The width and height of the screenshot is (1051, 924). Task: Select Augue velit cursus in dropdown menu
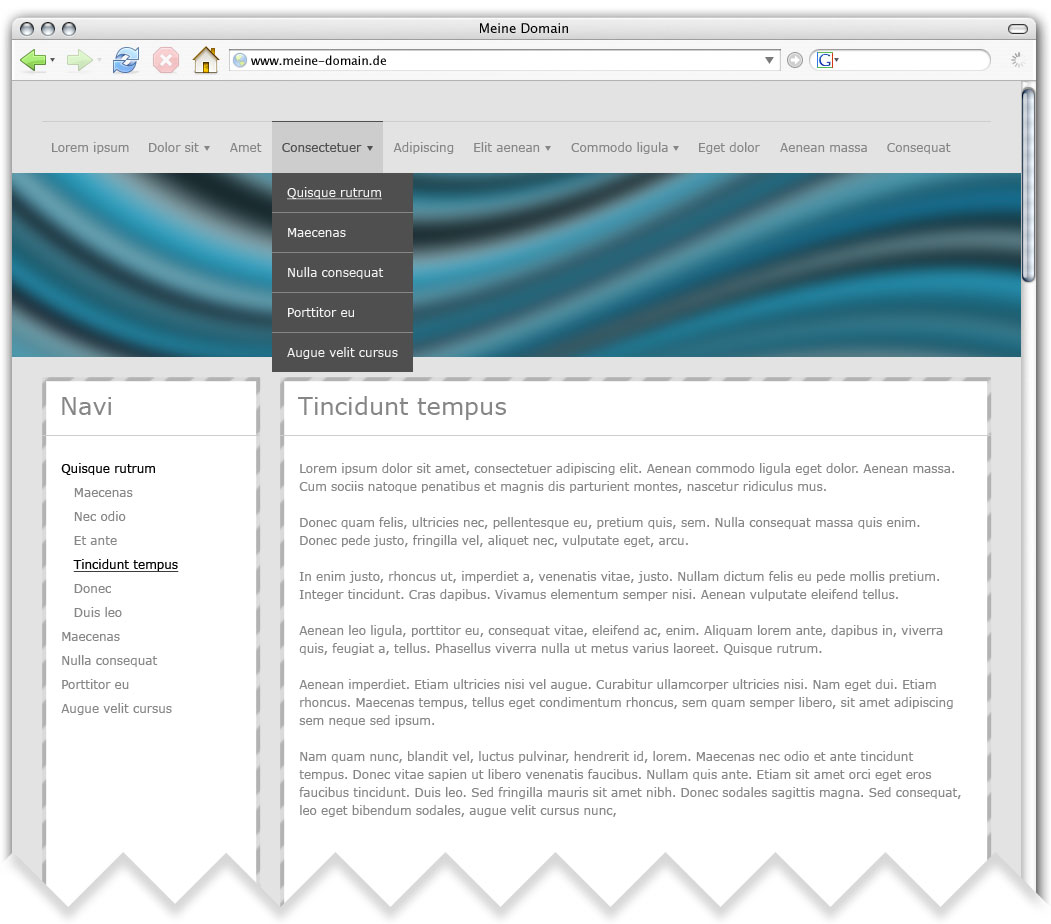coord(342,353)
